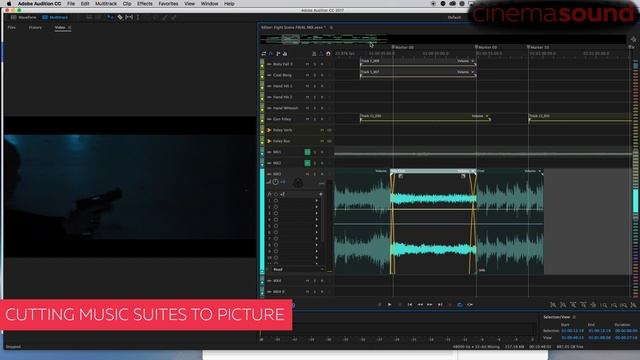Viewport: 640px width, 360px height.
Task: Show Sends track controls
Action: 278,53
